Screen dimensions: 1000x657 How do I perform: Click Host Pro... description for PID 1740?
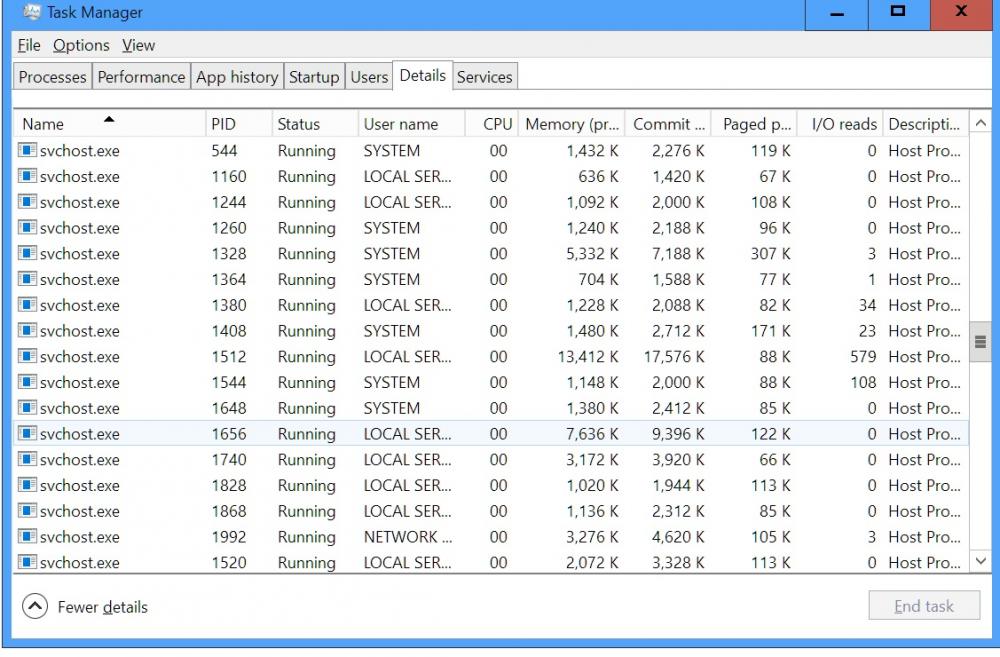[924, 459]
